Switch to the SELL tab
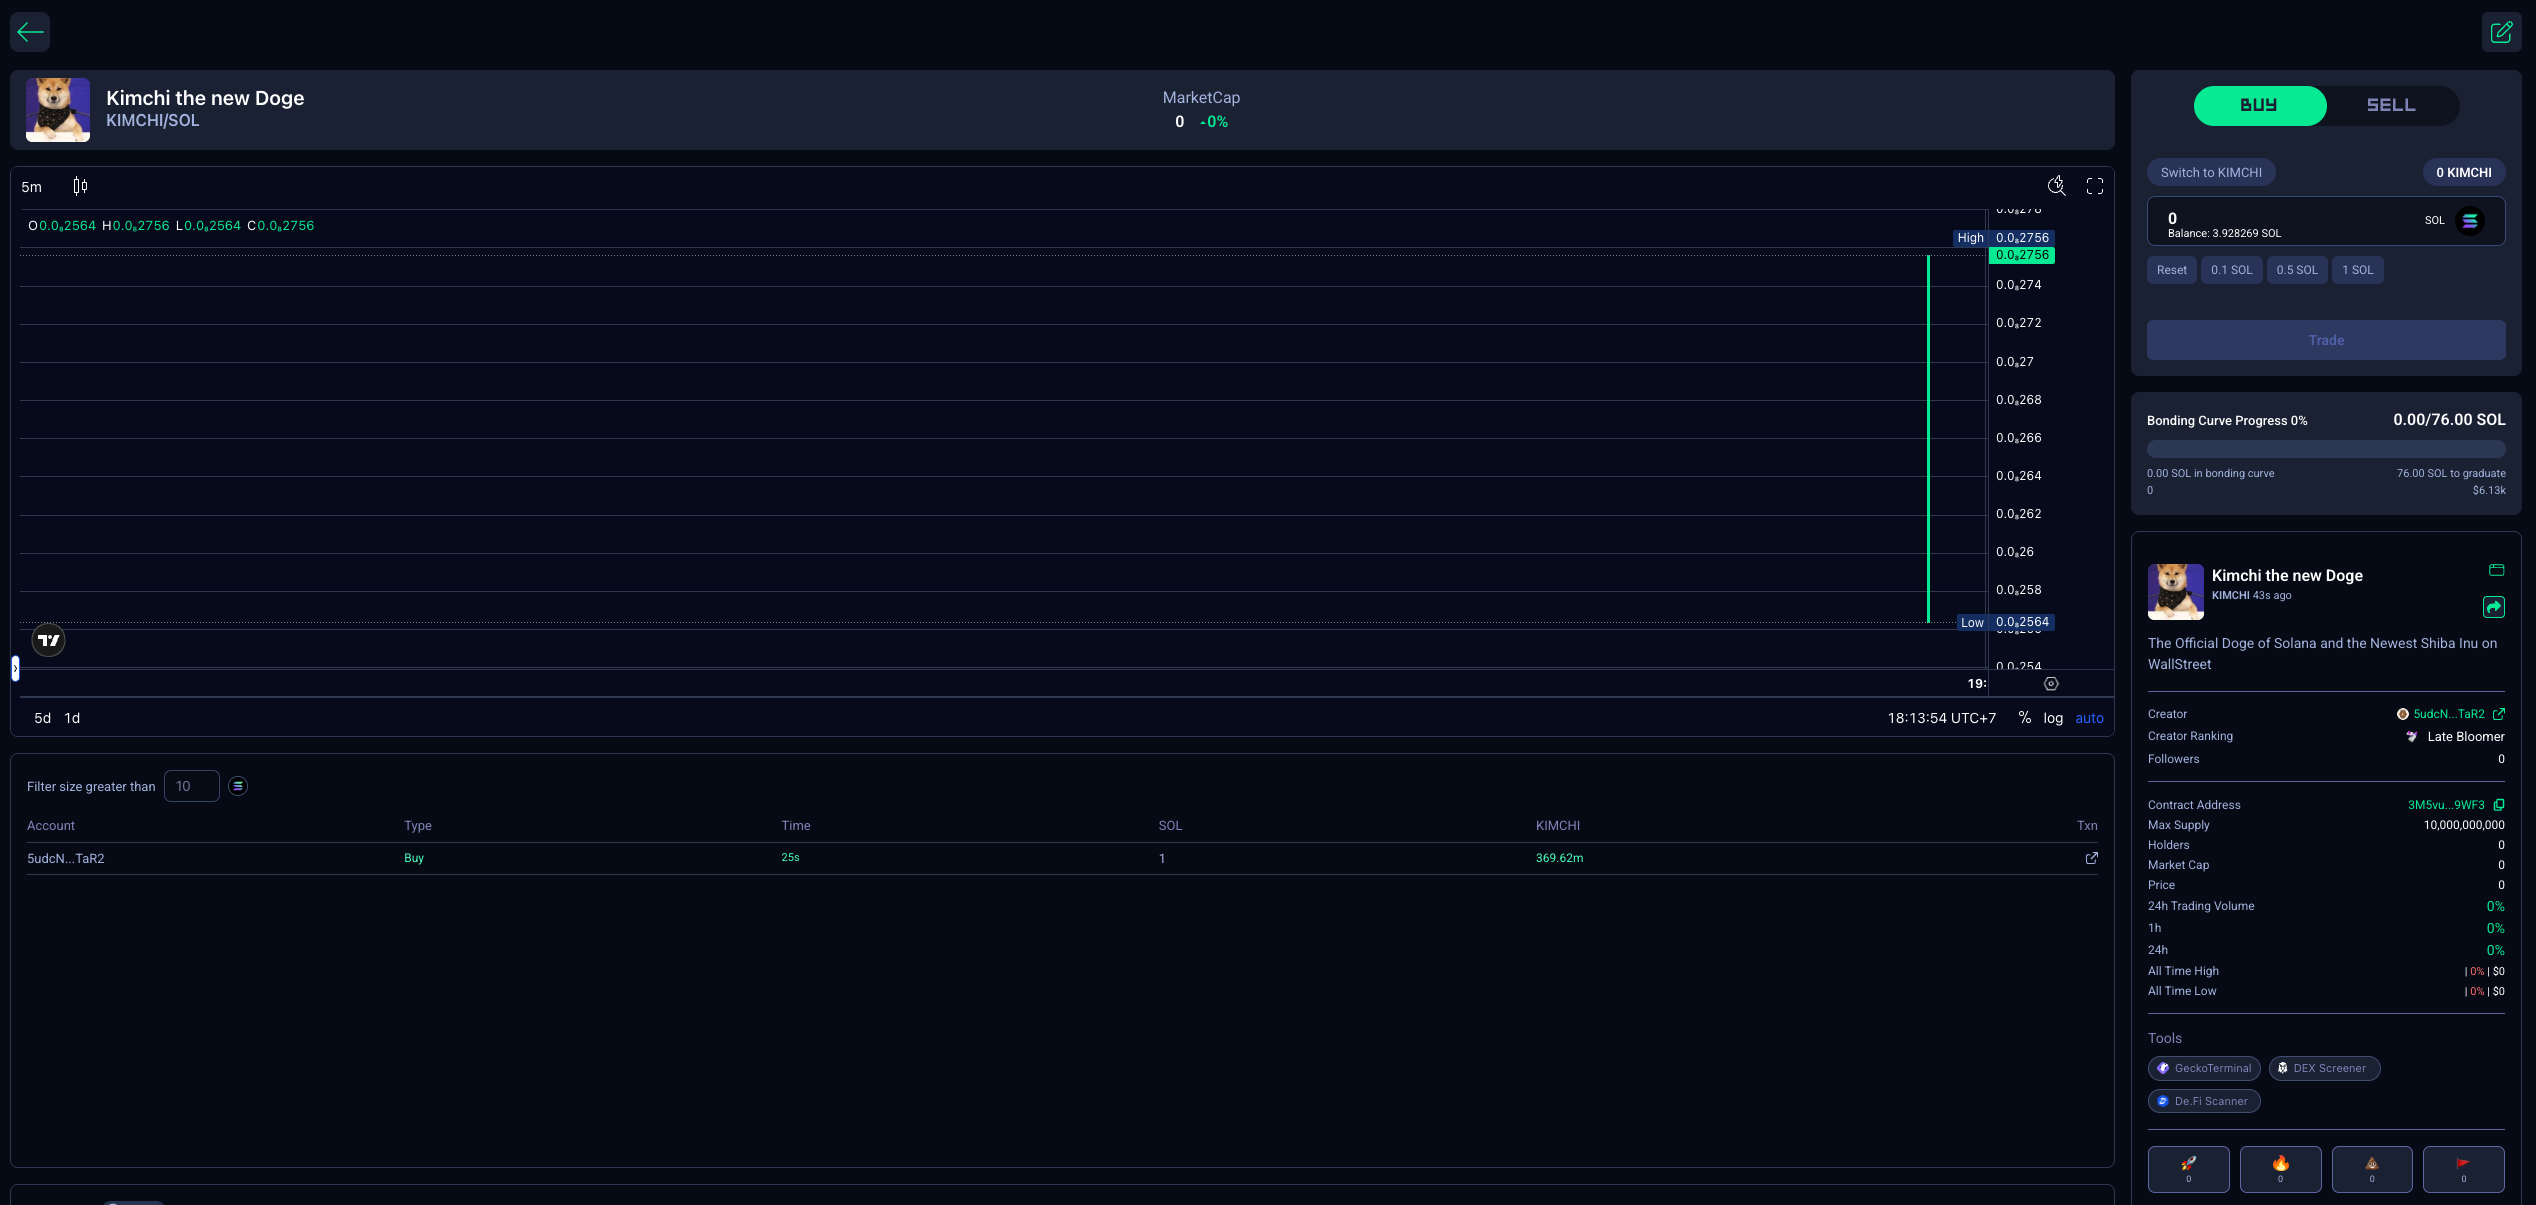Screen dimensions: 2536x1205 [x=2390, y=105]
